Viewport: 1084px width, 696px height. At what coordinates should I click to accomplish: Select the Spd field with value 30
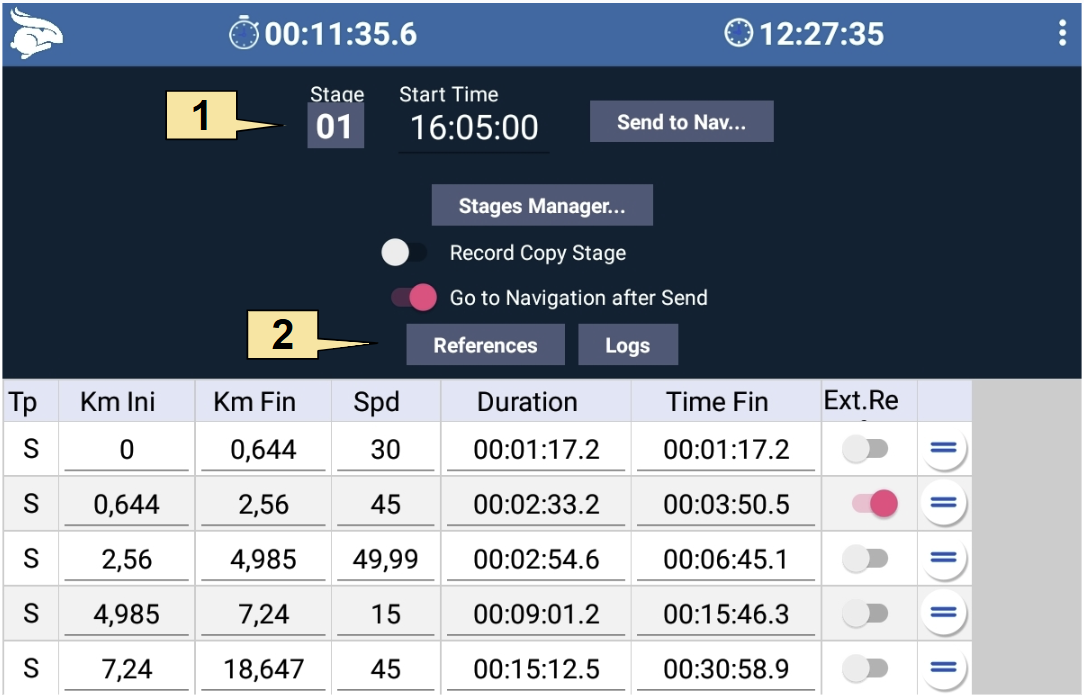385,449
